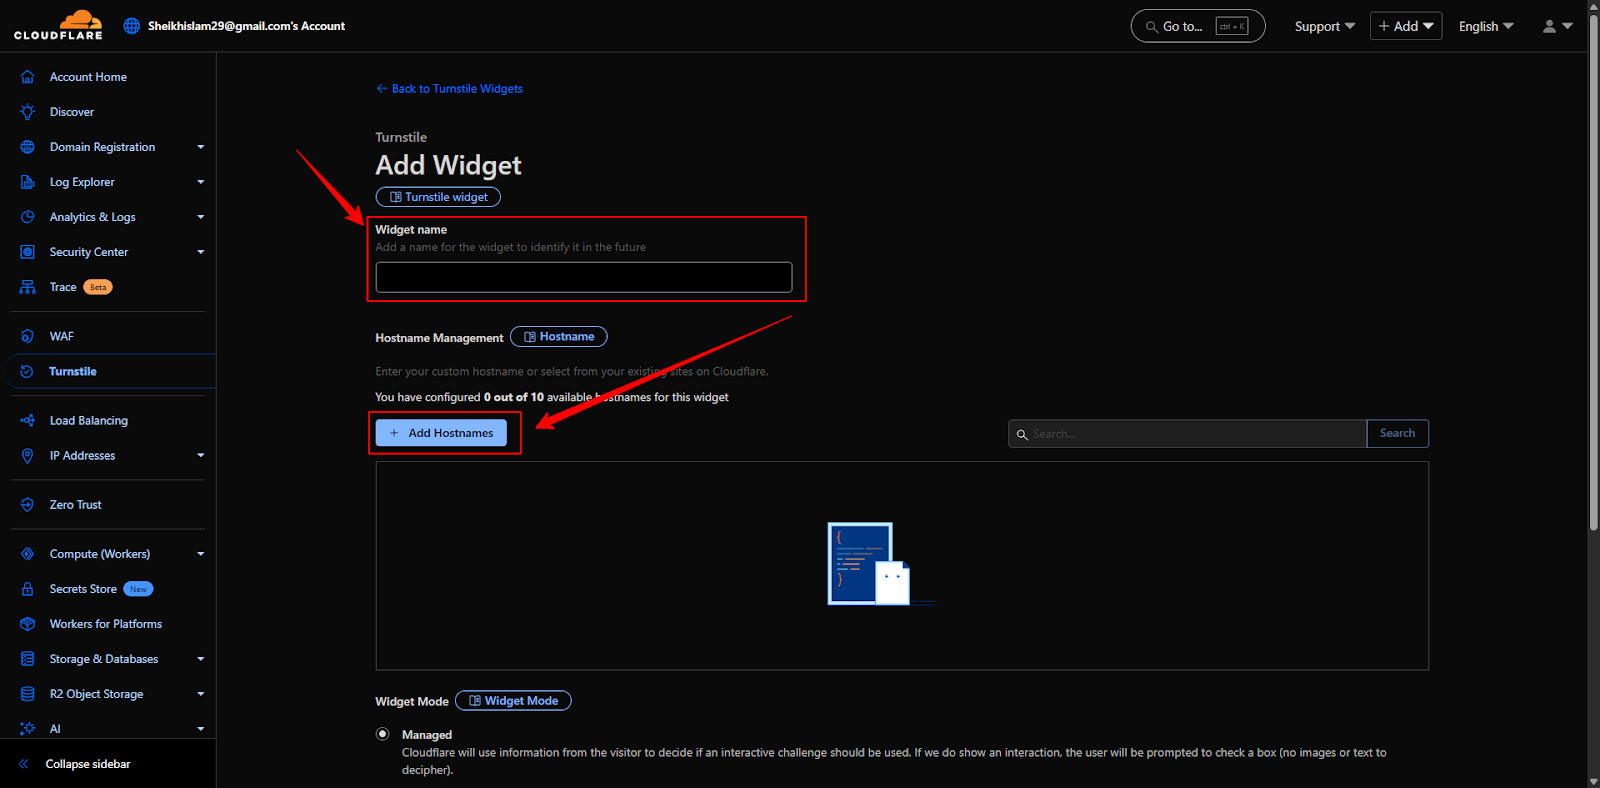
Task: Click the Collapse sidebar label
Action: click(88, 764)
